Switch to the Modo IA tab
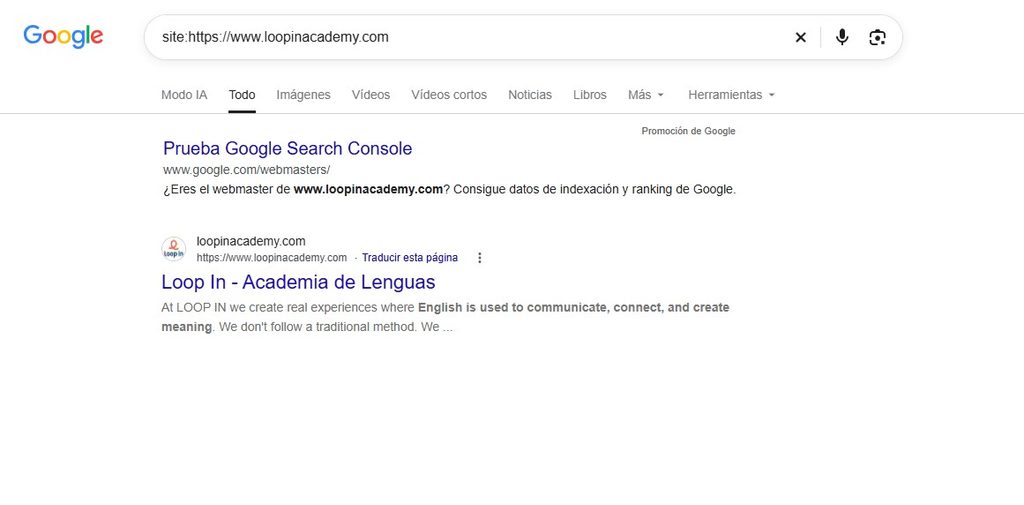The image size is (1024, 505). coord(184,95)
